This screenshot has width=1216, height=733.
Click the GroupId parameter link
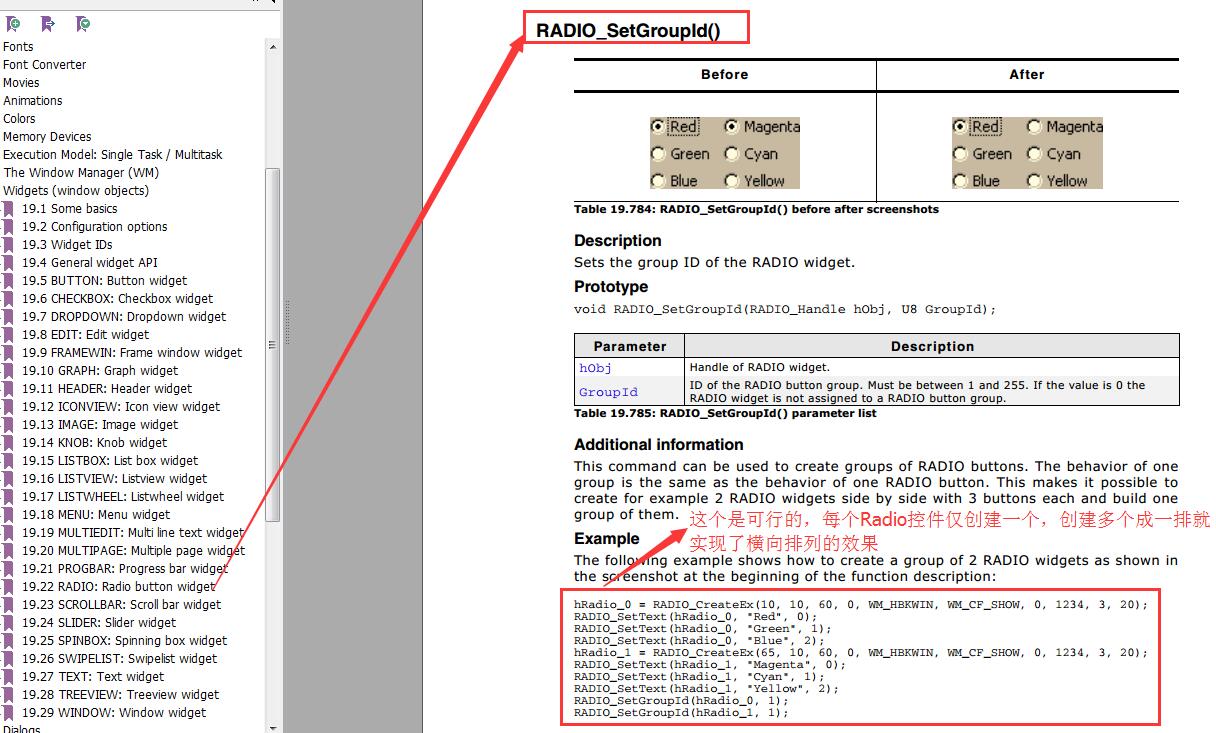click(x=608, y=392)
